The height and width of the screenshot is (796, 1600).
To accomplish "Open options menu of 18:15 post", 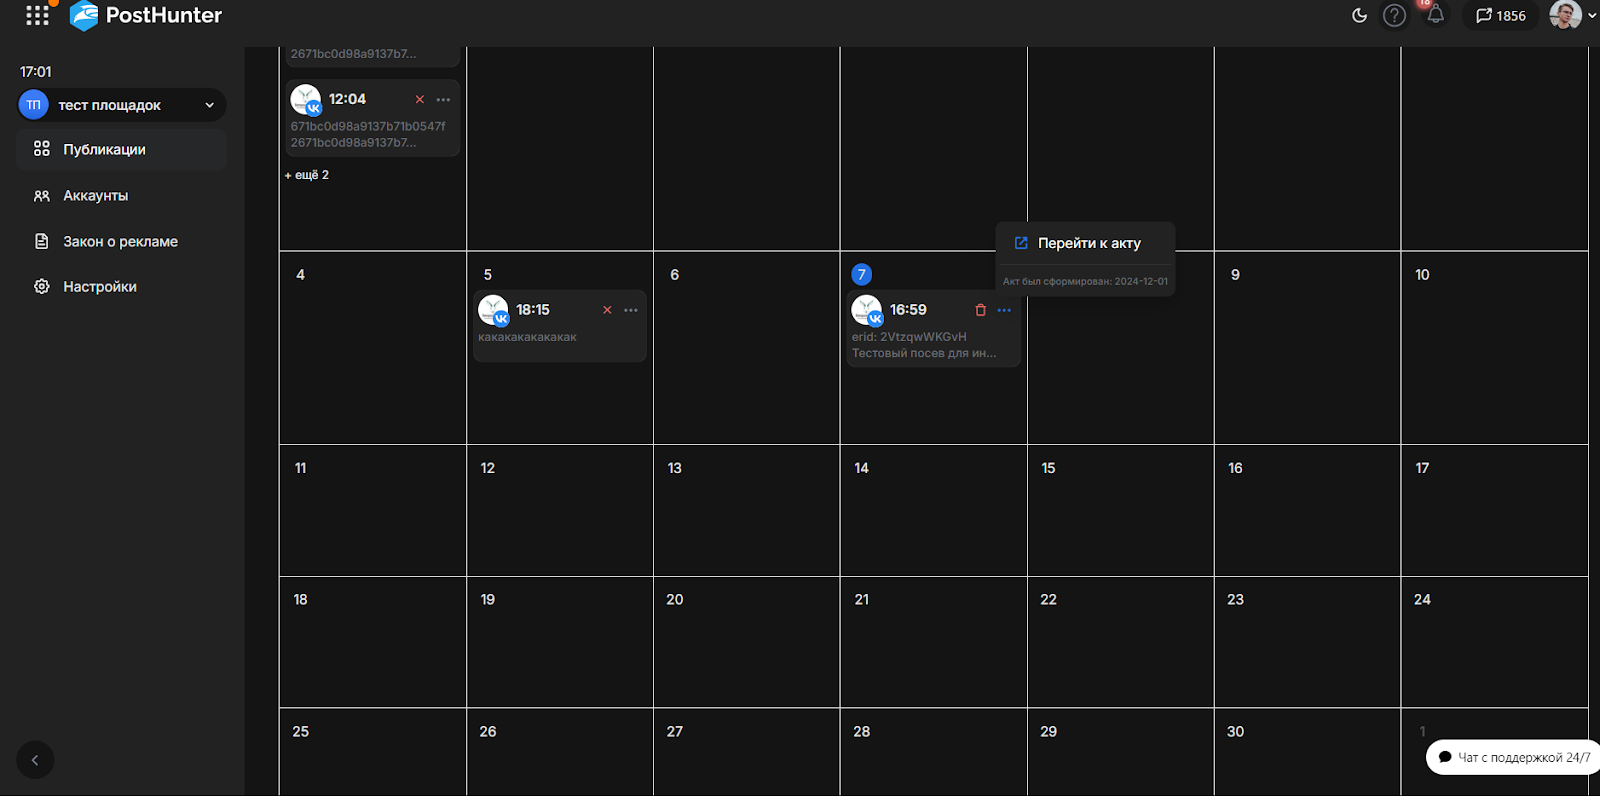I will pyautogui.click(x=630, y=310).
